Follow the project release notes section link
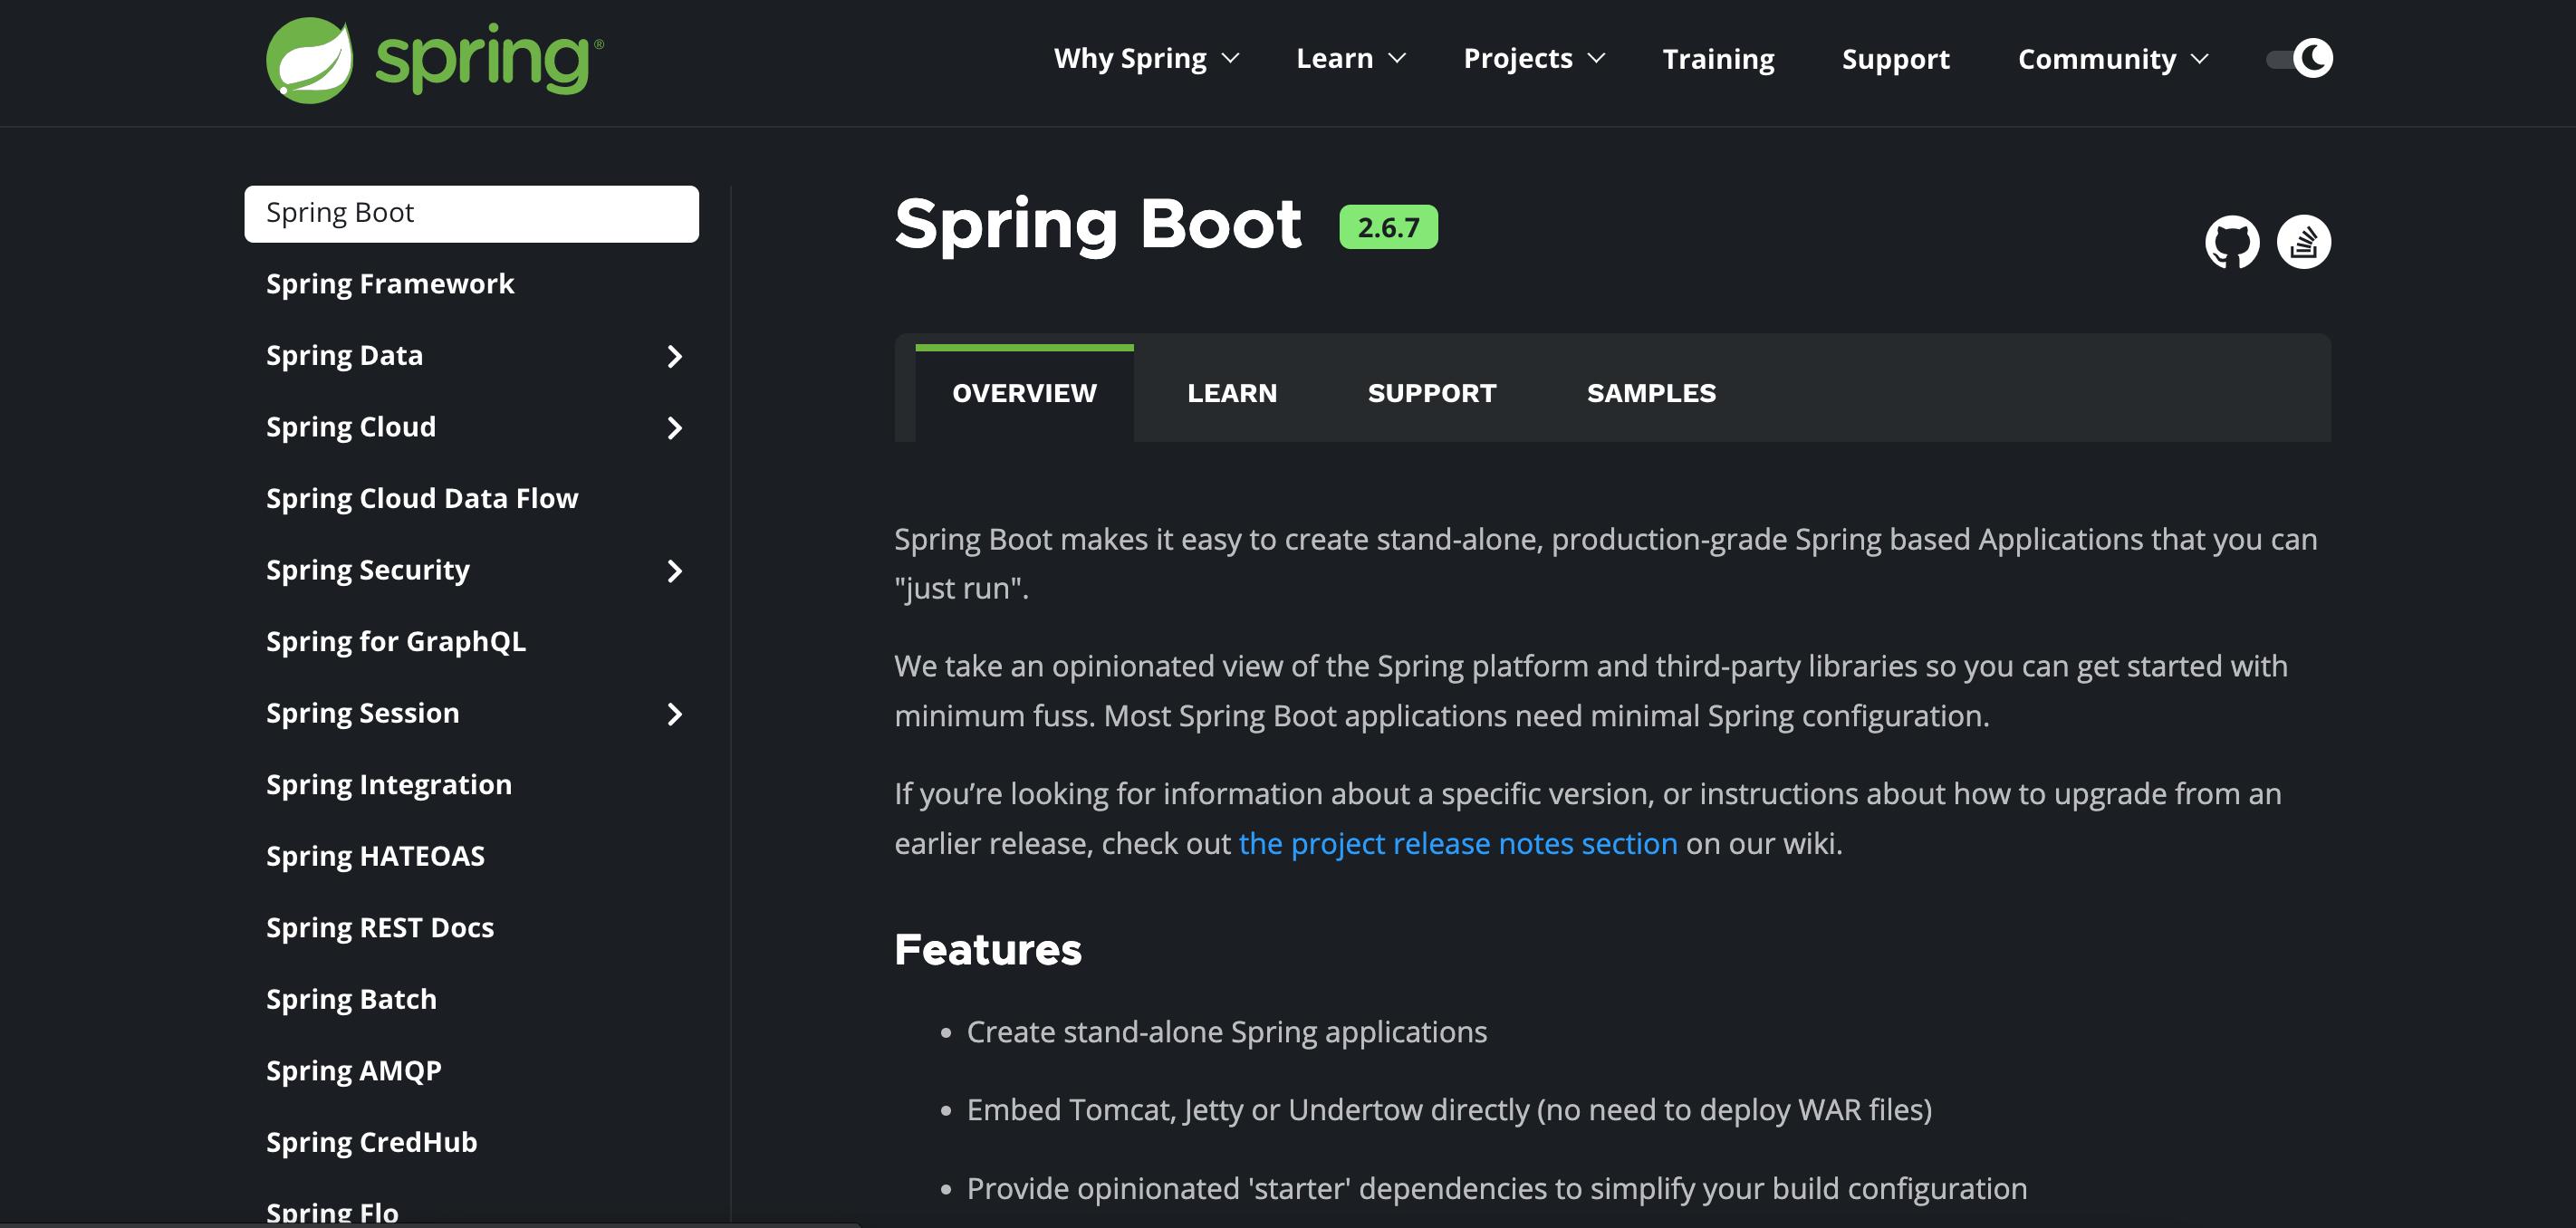The width and height of the screenshot is (2576, 1228). [x=1457, y=843]
